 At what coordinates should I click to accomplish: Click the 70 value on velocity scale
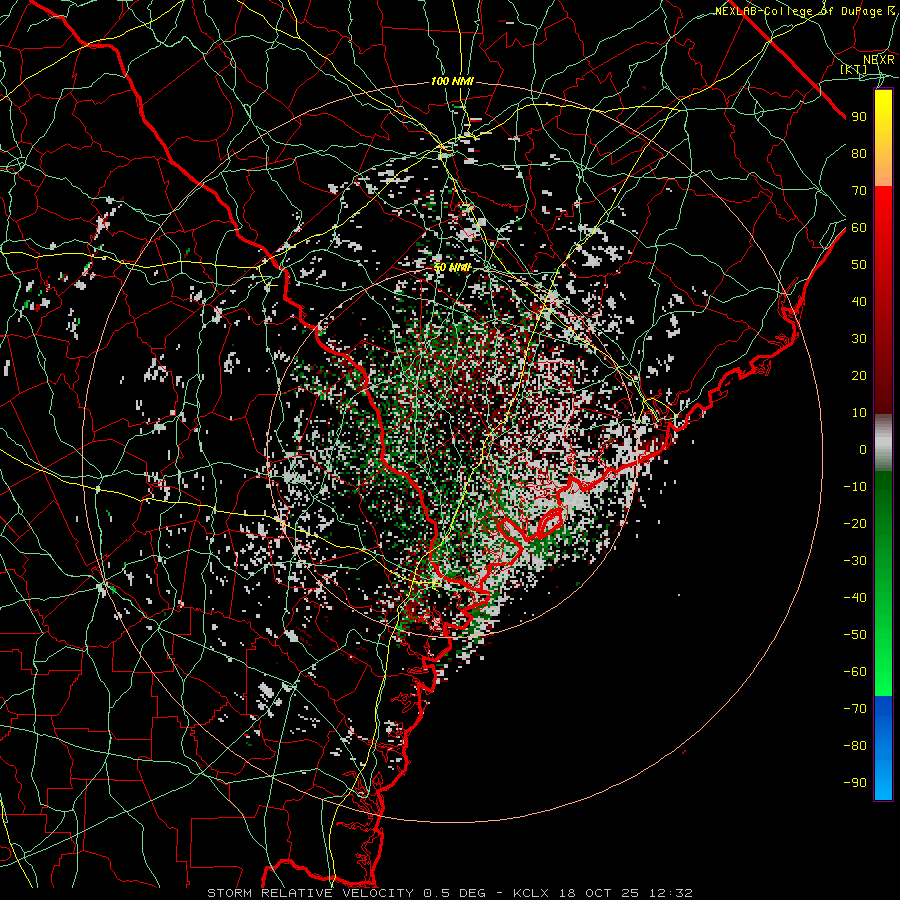tap(859, 191)
